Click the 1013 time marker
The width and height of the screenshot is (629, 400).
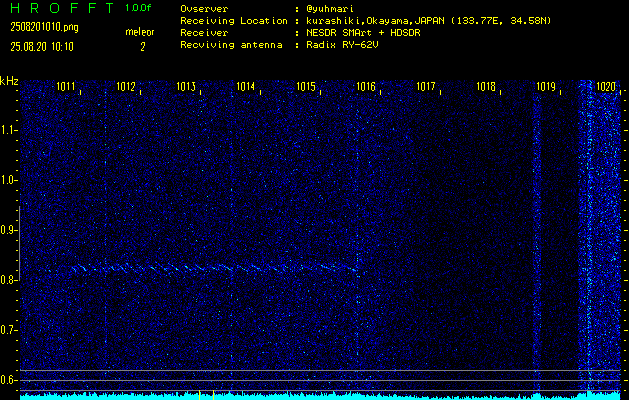click(x=186, y=87)
